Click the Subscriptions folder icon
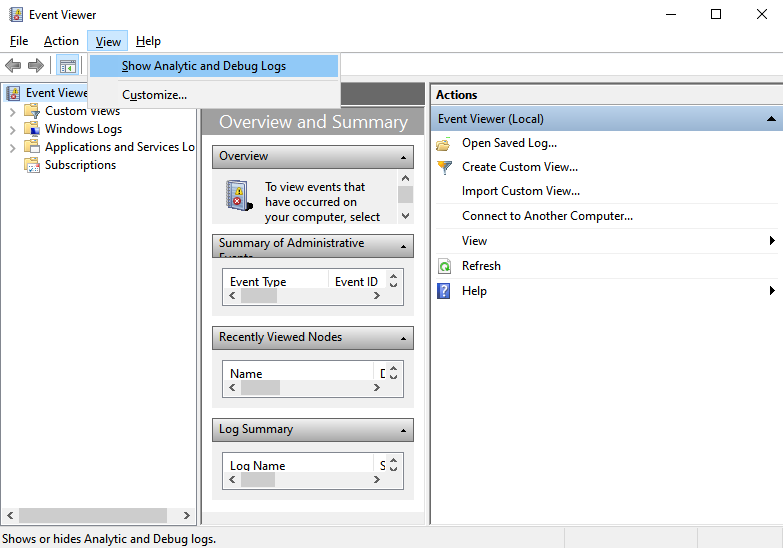The width and height of the screenshot is (783, 548). [32, 164]
